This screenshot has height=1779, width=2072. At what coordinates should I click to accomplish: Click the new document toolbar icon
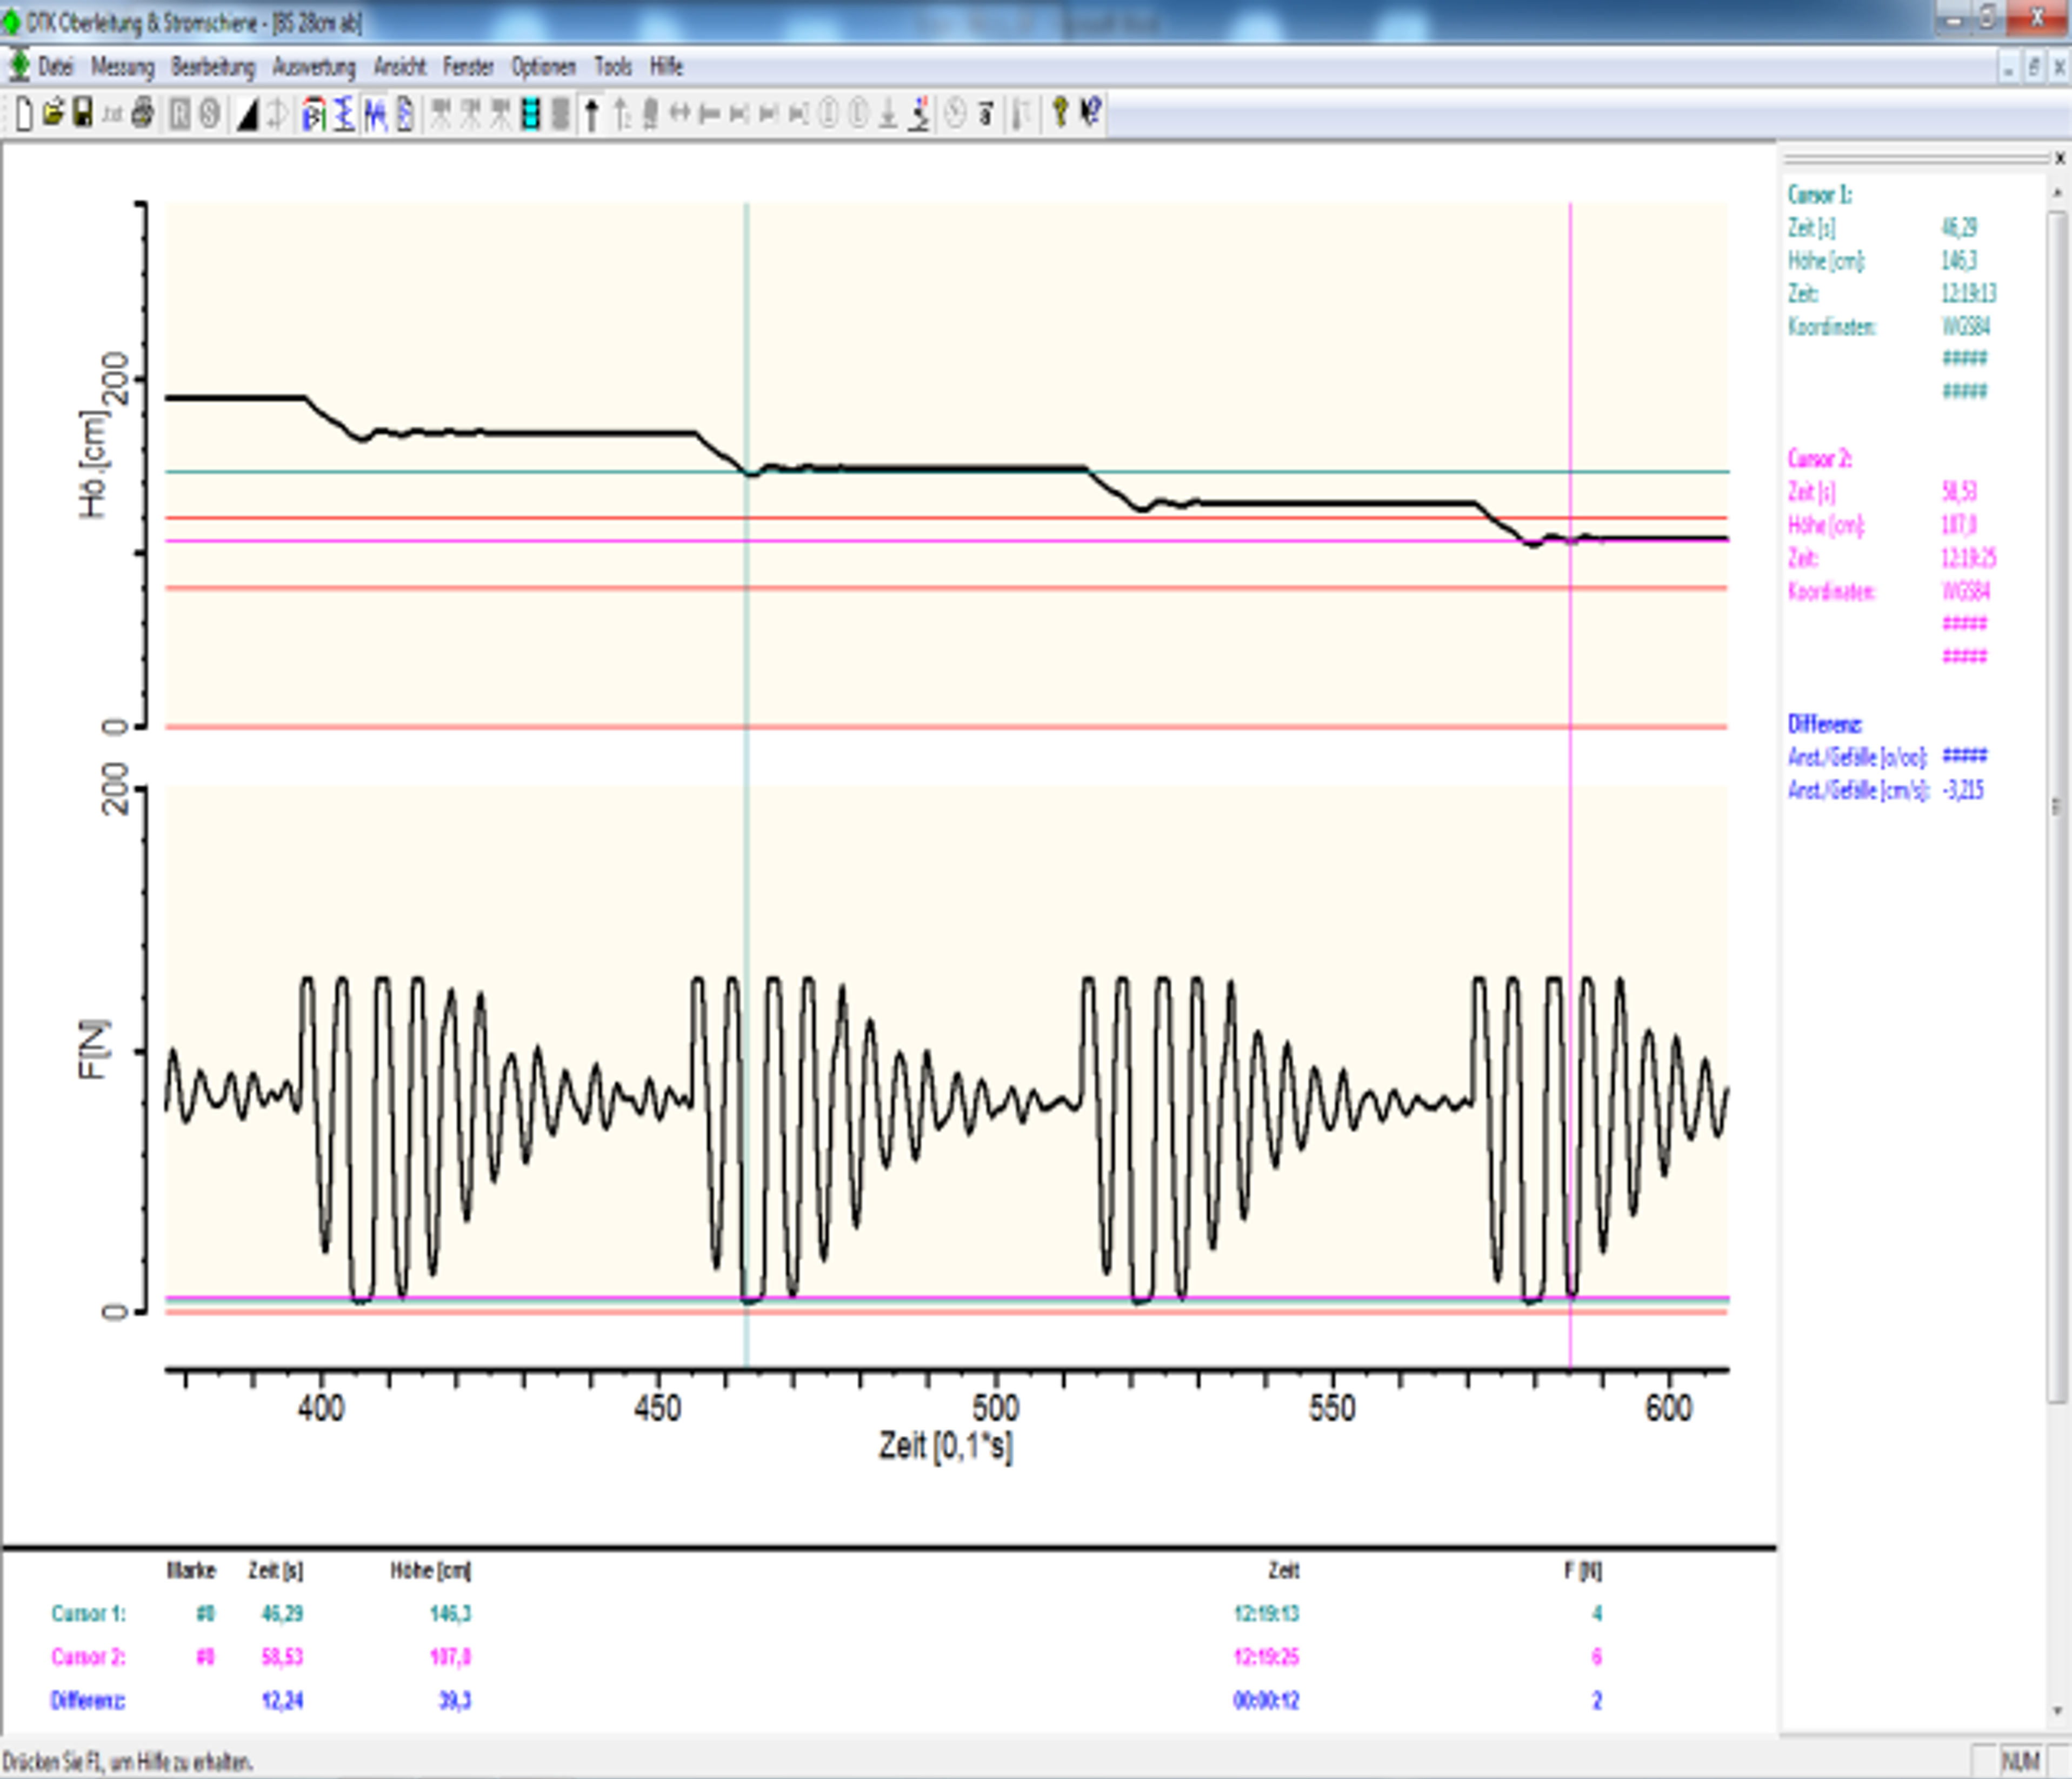click(x=24, y=114)
